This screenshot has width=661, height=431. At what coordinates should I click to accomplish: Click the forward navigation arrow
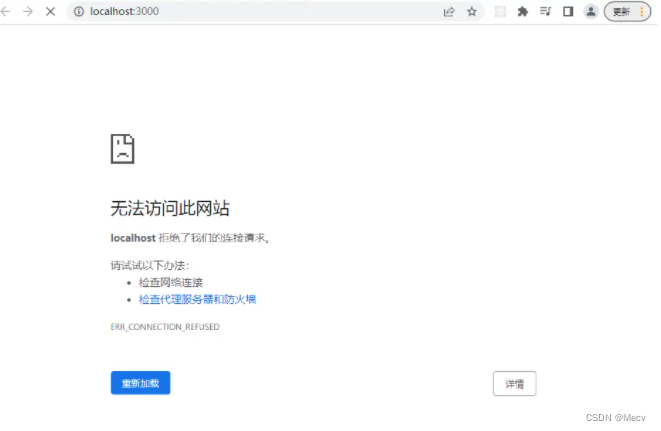point(28,11)
